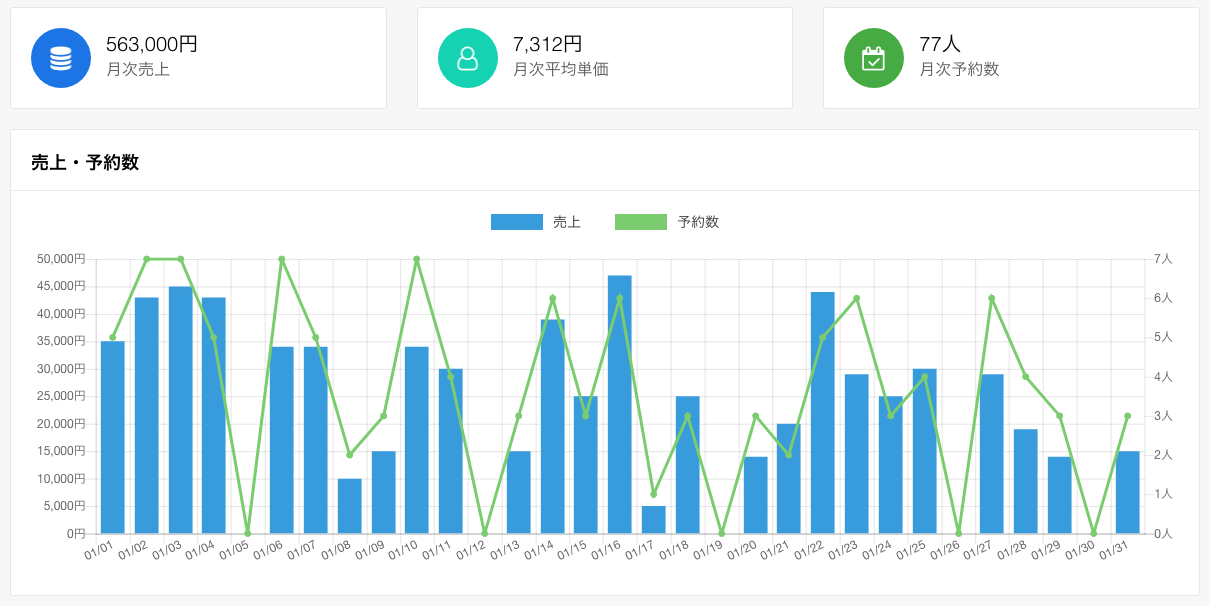Click the teal user icon for 月次平均単価
This screenshot has width=1210, height=606.
coord(467,58)
